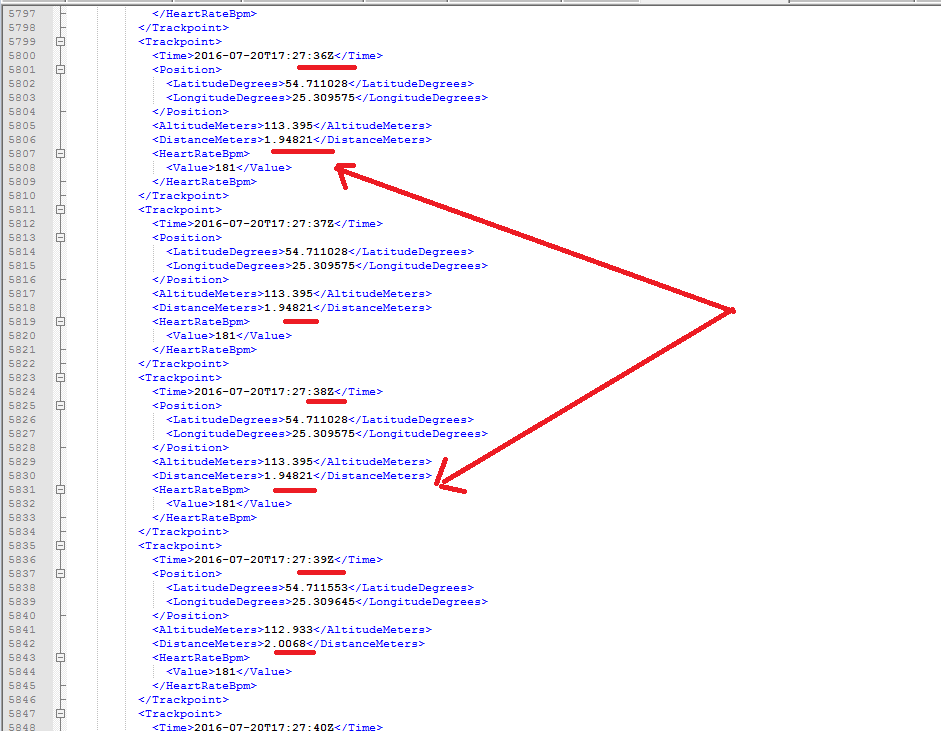
Task: Click altitude value 113.395 on line 5817
Action: coord(289,294)
